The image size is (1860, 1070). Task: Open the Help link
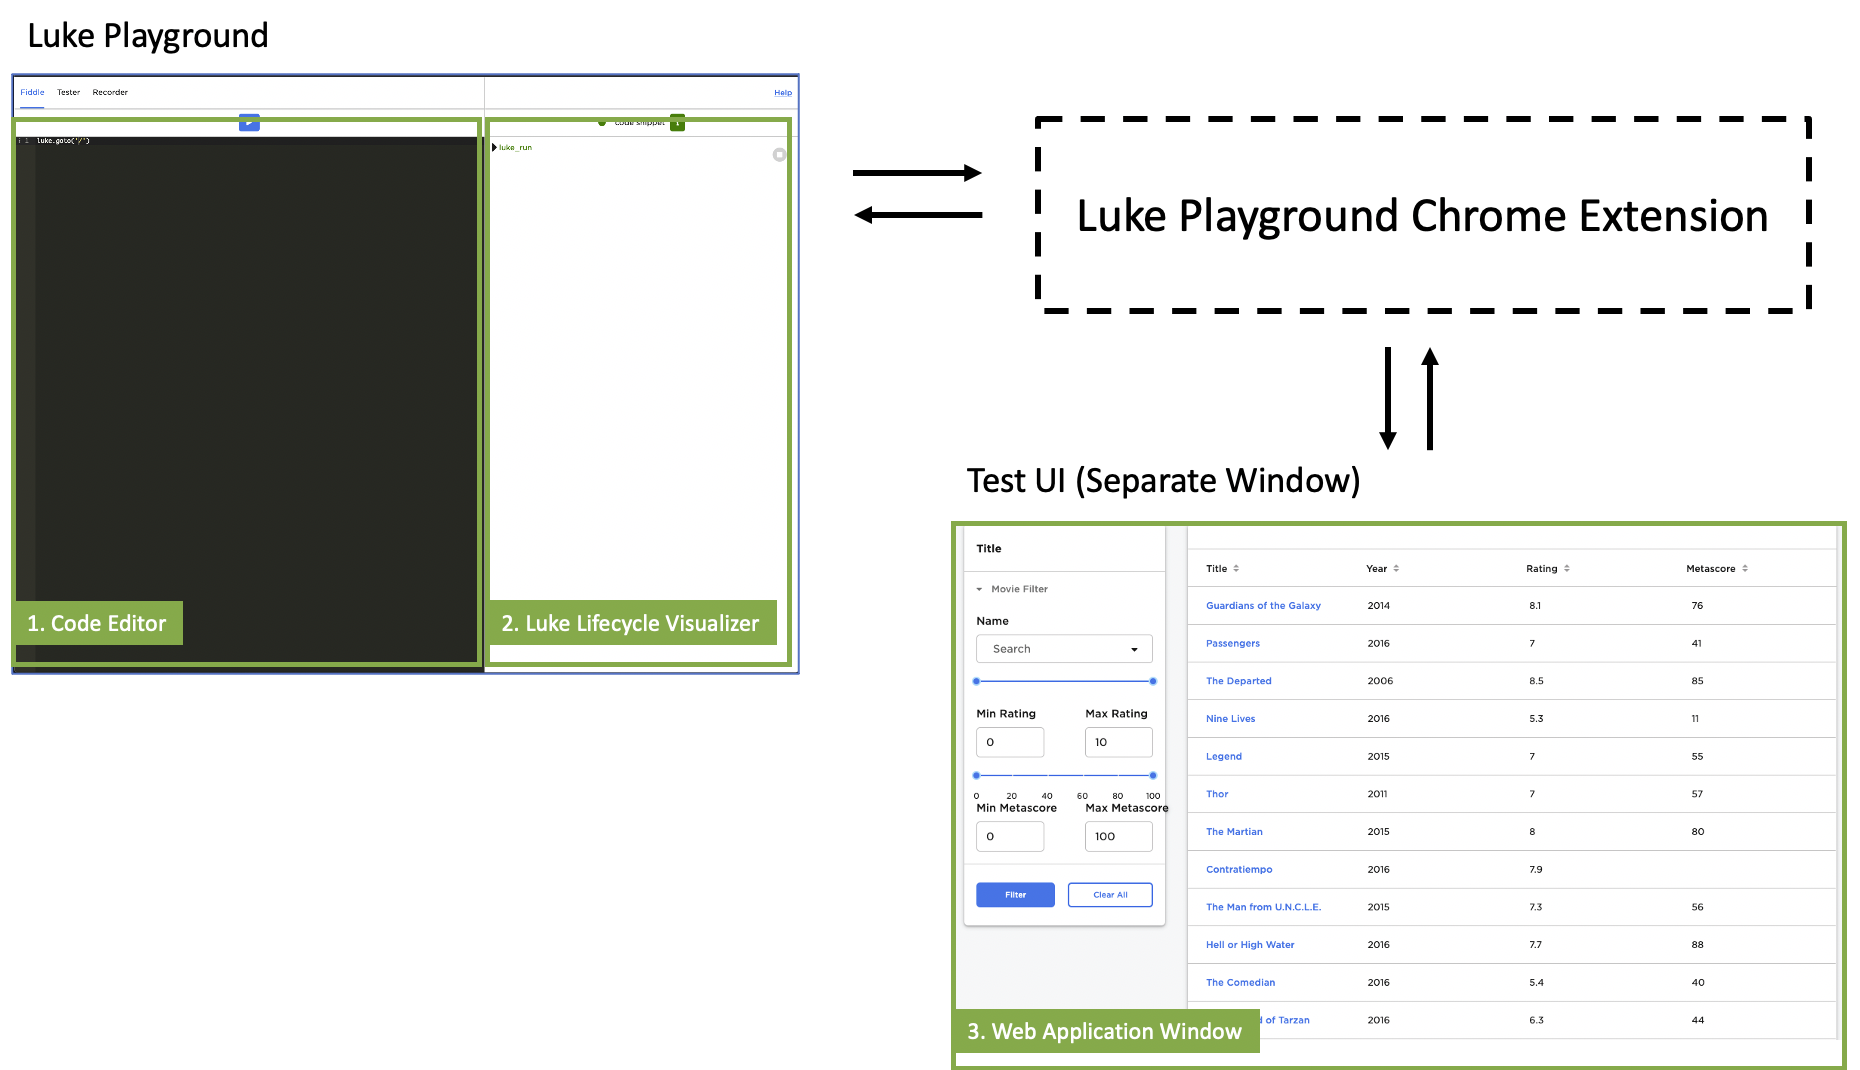pyautogui.click(x=783, y=93)
